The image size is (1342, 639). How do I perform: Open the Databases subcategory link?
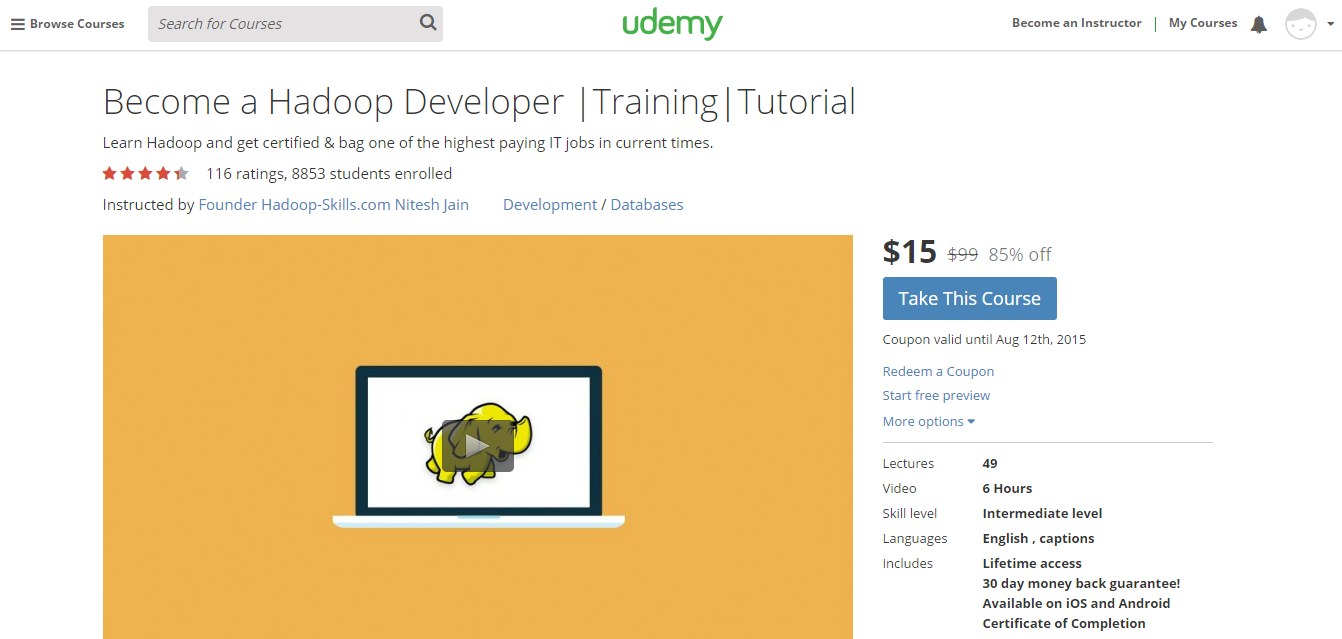pyautogui.click(x=647, y=204)
